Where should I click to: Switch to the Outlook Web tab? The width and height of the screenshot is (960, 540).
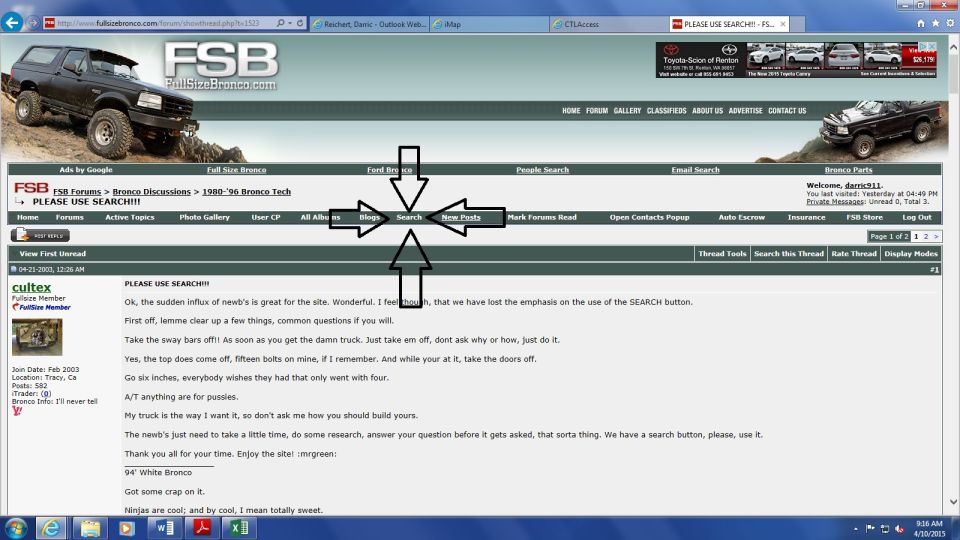click(369, 24)
